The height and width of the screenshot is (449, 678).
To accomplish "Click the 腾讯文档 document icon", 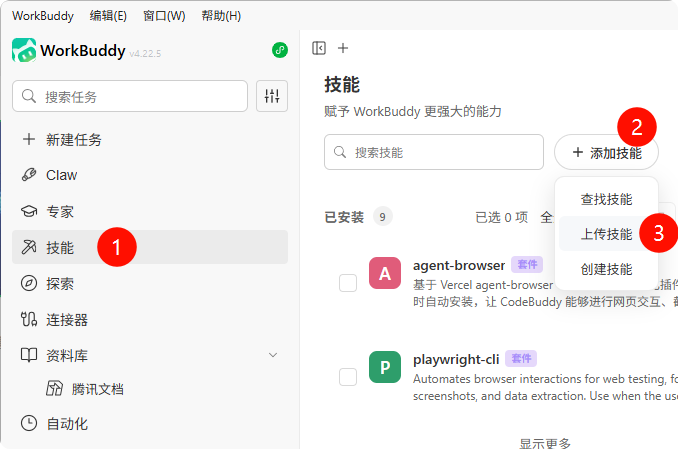I will click(x=54, y=388).
